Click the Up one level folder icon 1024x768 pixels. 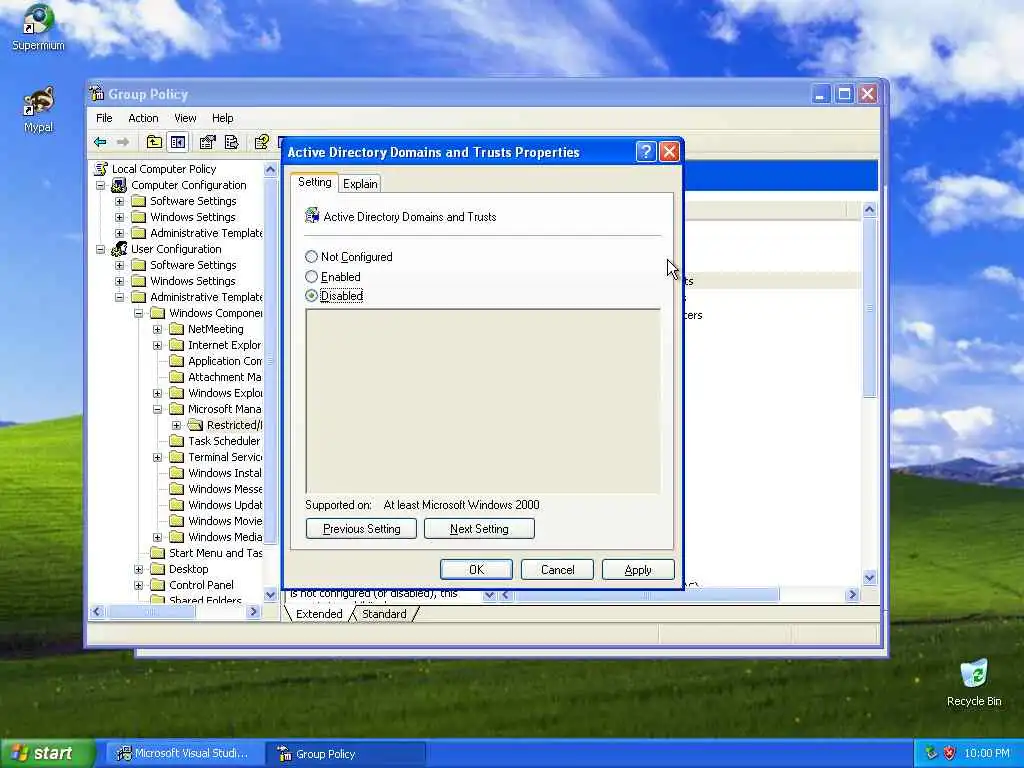click(x=154, y=142)
